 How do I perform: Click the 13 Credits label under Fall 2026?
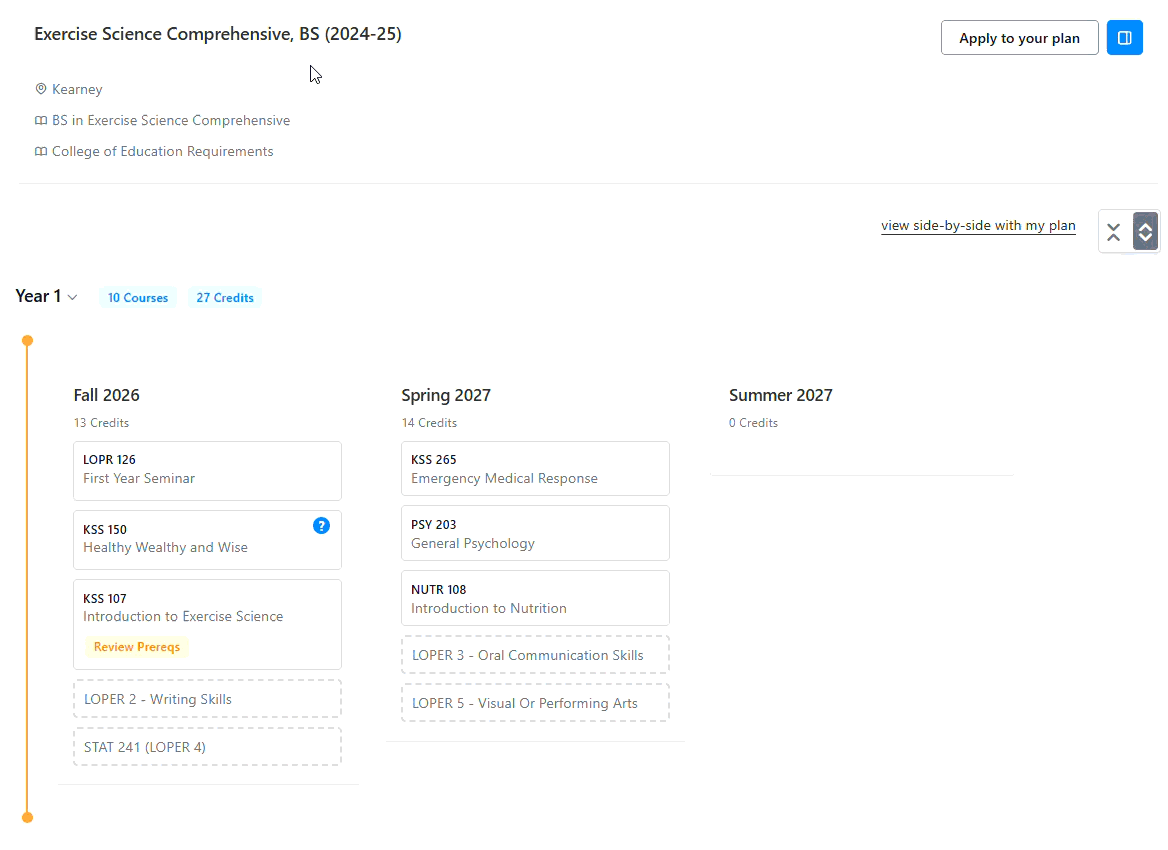[101, 422]
